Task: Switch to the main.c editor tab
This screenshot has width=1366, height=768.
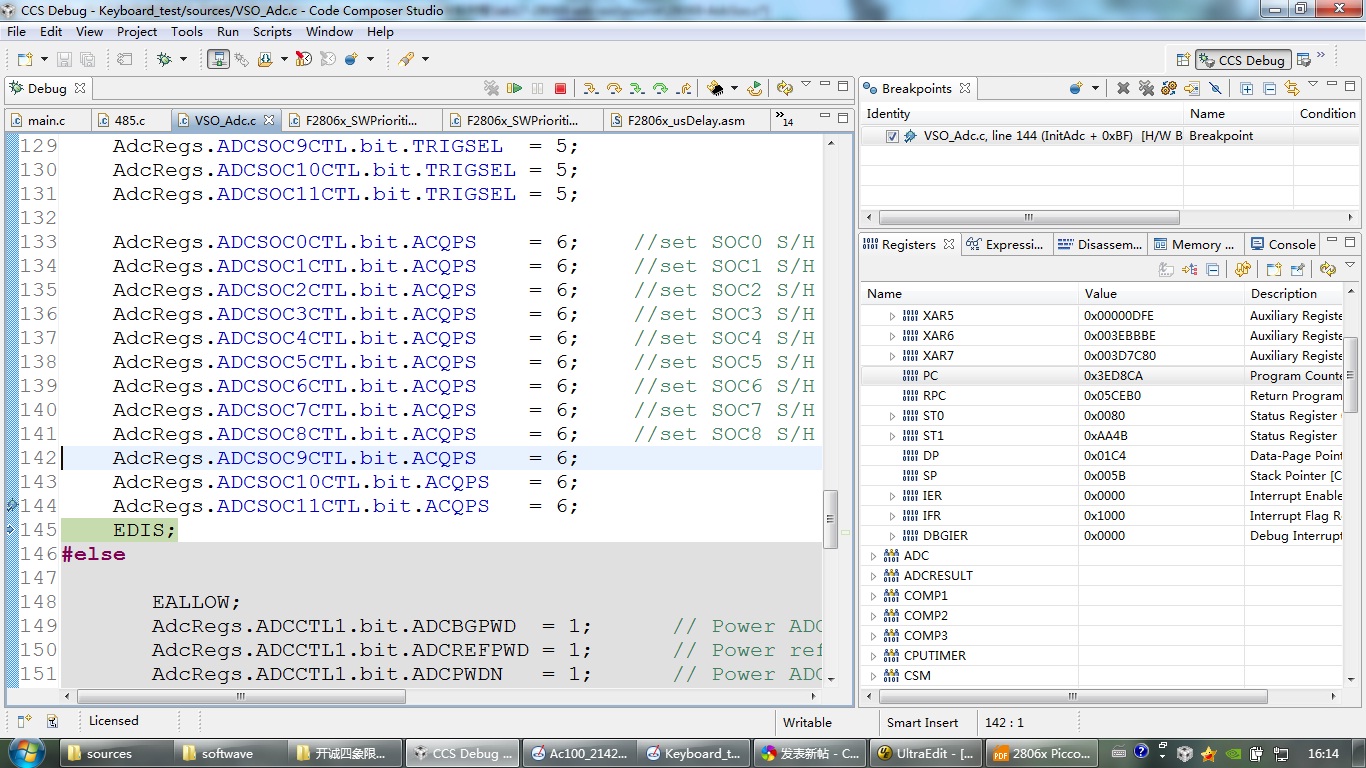Action: click(46, 120)
